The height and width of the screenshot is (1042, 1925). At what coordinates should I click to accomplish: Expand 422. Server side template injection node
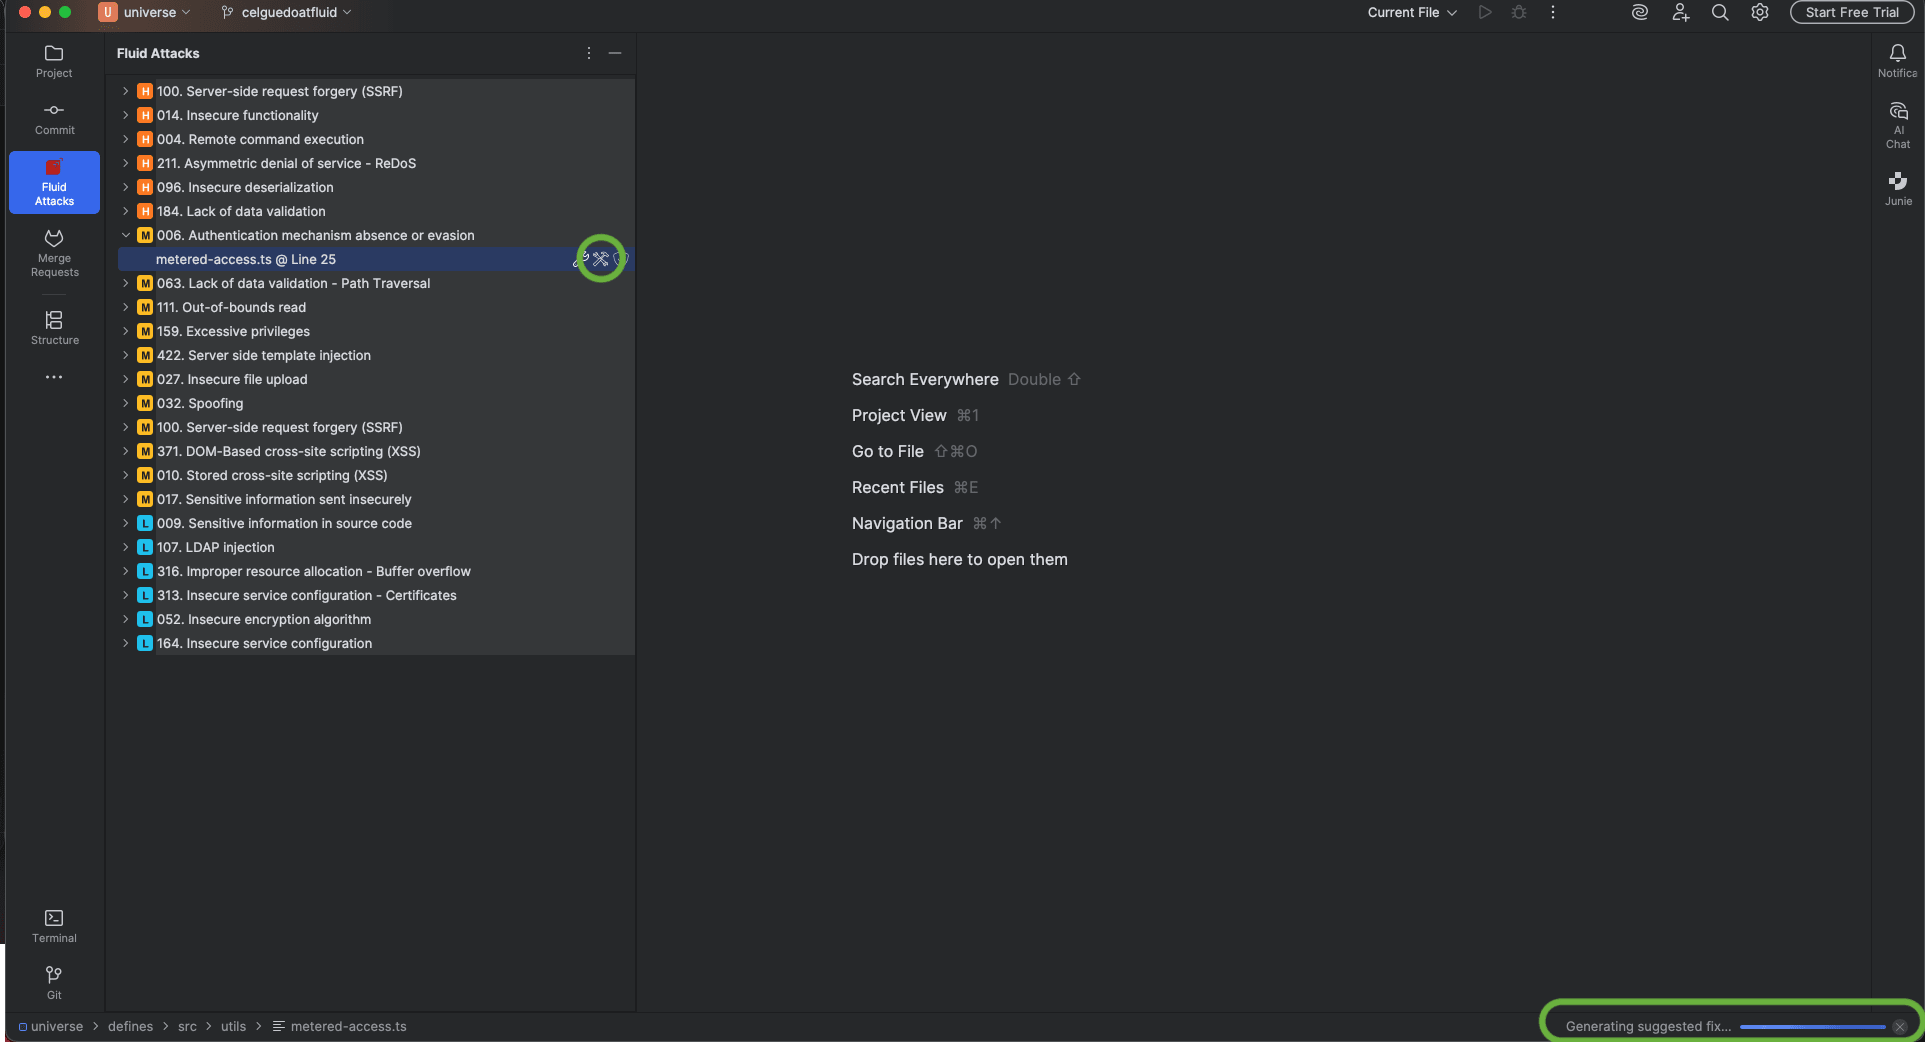126,355
